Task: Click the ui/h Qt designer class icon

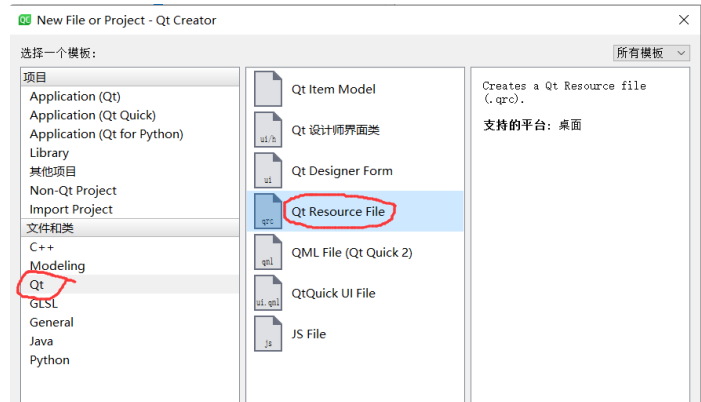Action: pos(268,130)
